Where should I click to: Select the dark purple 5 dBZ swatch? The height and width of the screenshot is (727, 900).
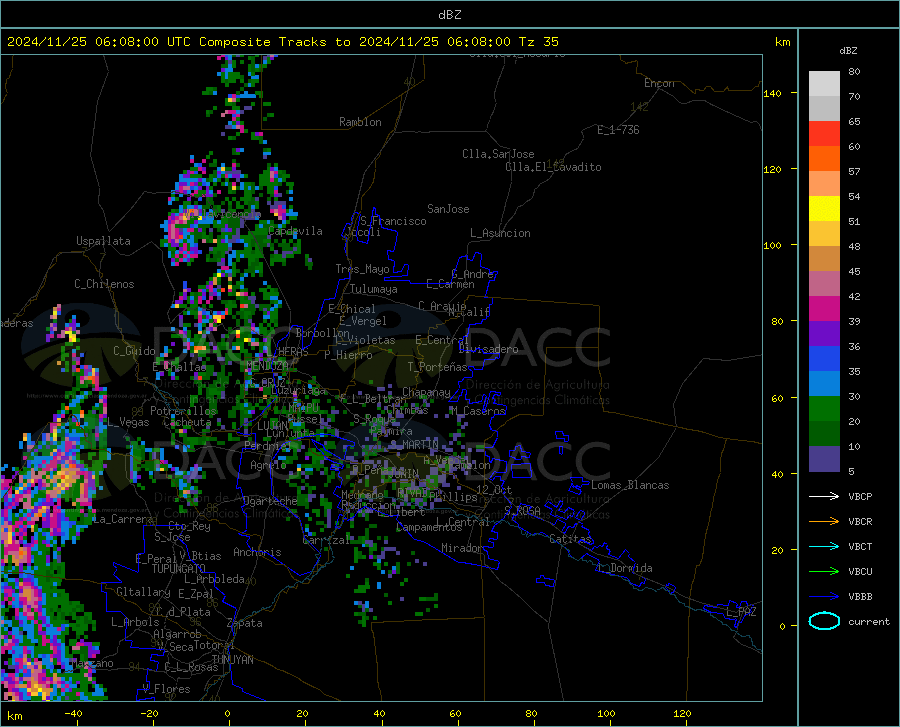click(x=824, y=458)
